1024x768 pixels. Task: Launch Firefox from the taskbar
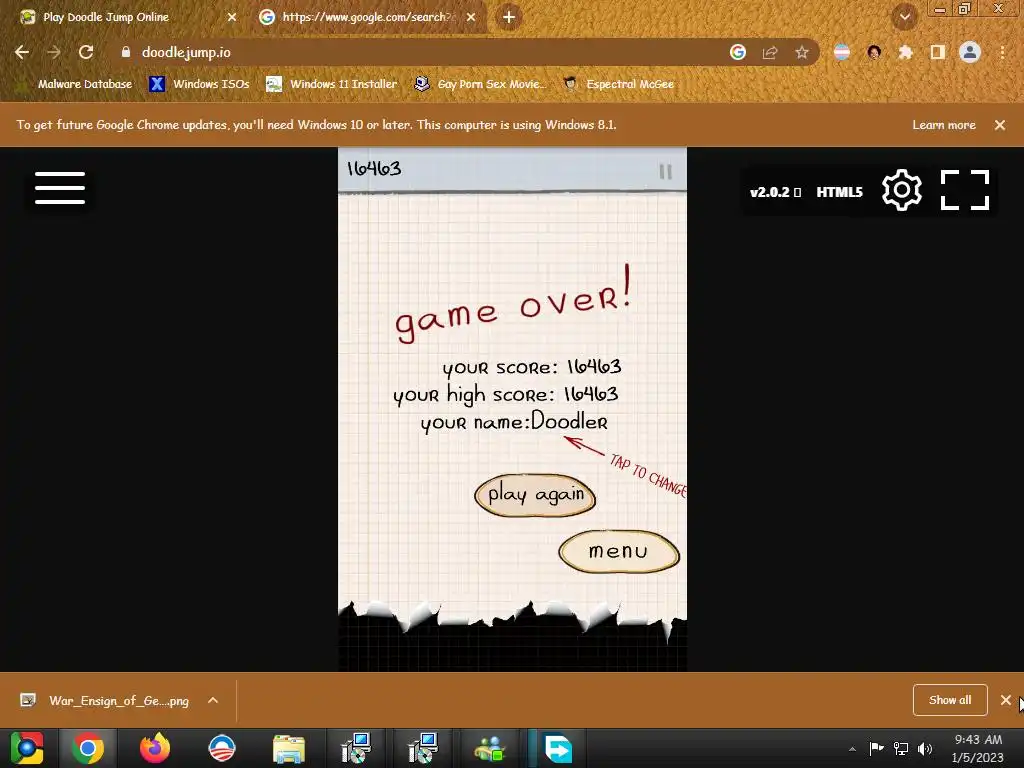click(155, 748)
